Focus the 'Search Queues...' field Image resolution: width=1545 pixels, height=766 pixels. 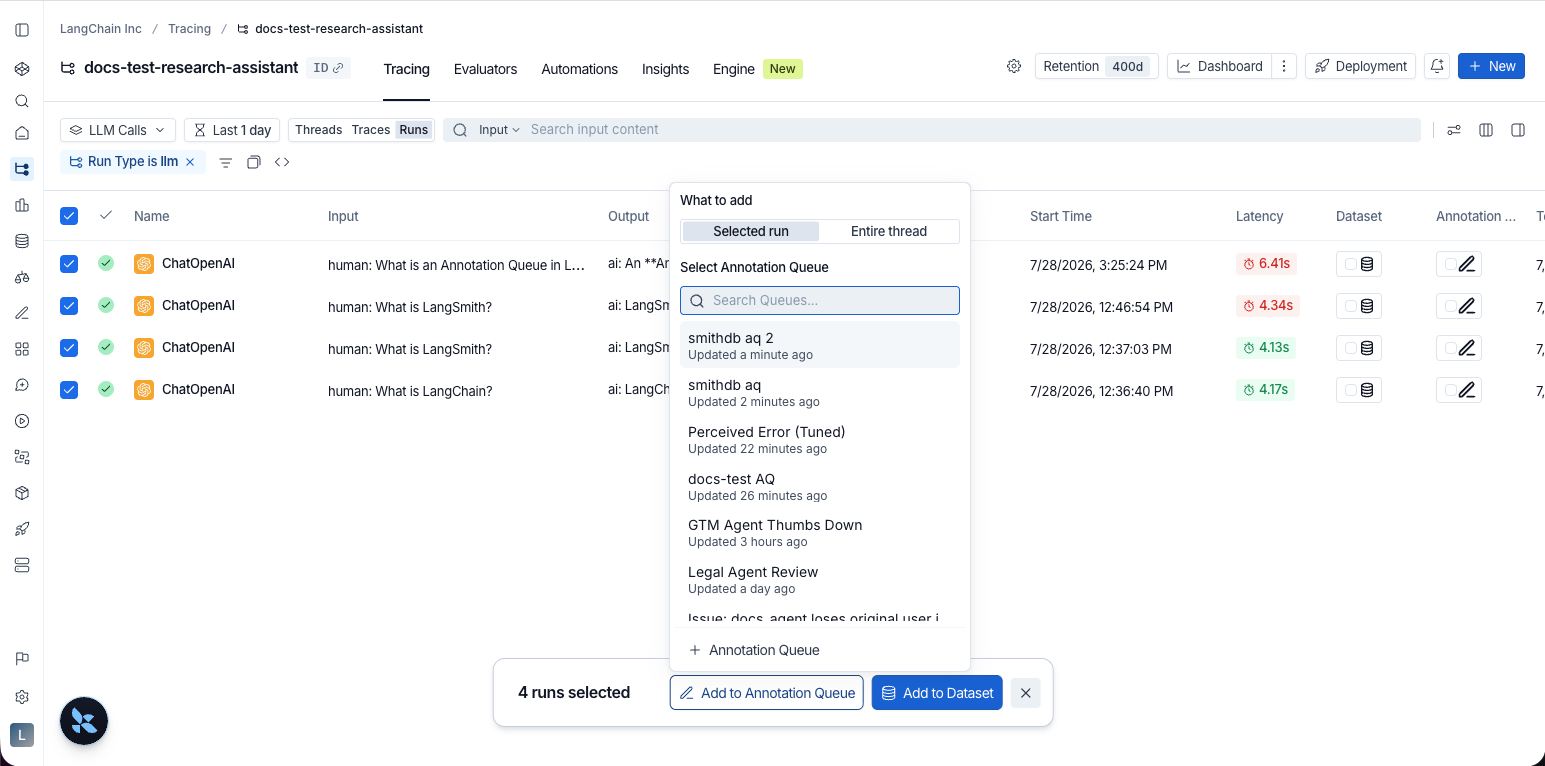(820, 300)
